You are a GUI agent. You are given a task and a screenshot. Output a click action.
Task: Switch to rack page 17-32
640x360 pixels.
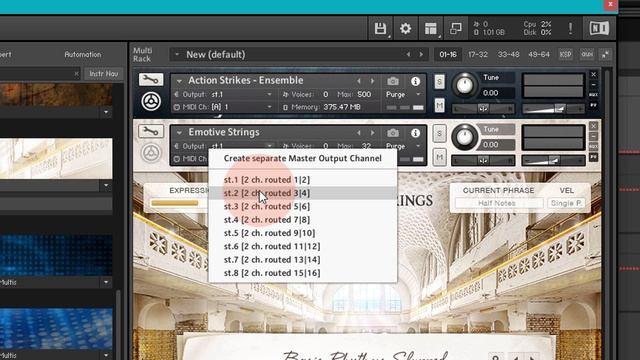point(478,54)
